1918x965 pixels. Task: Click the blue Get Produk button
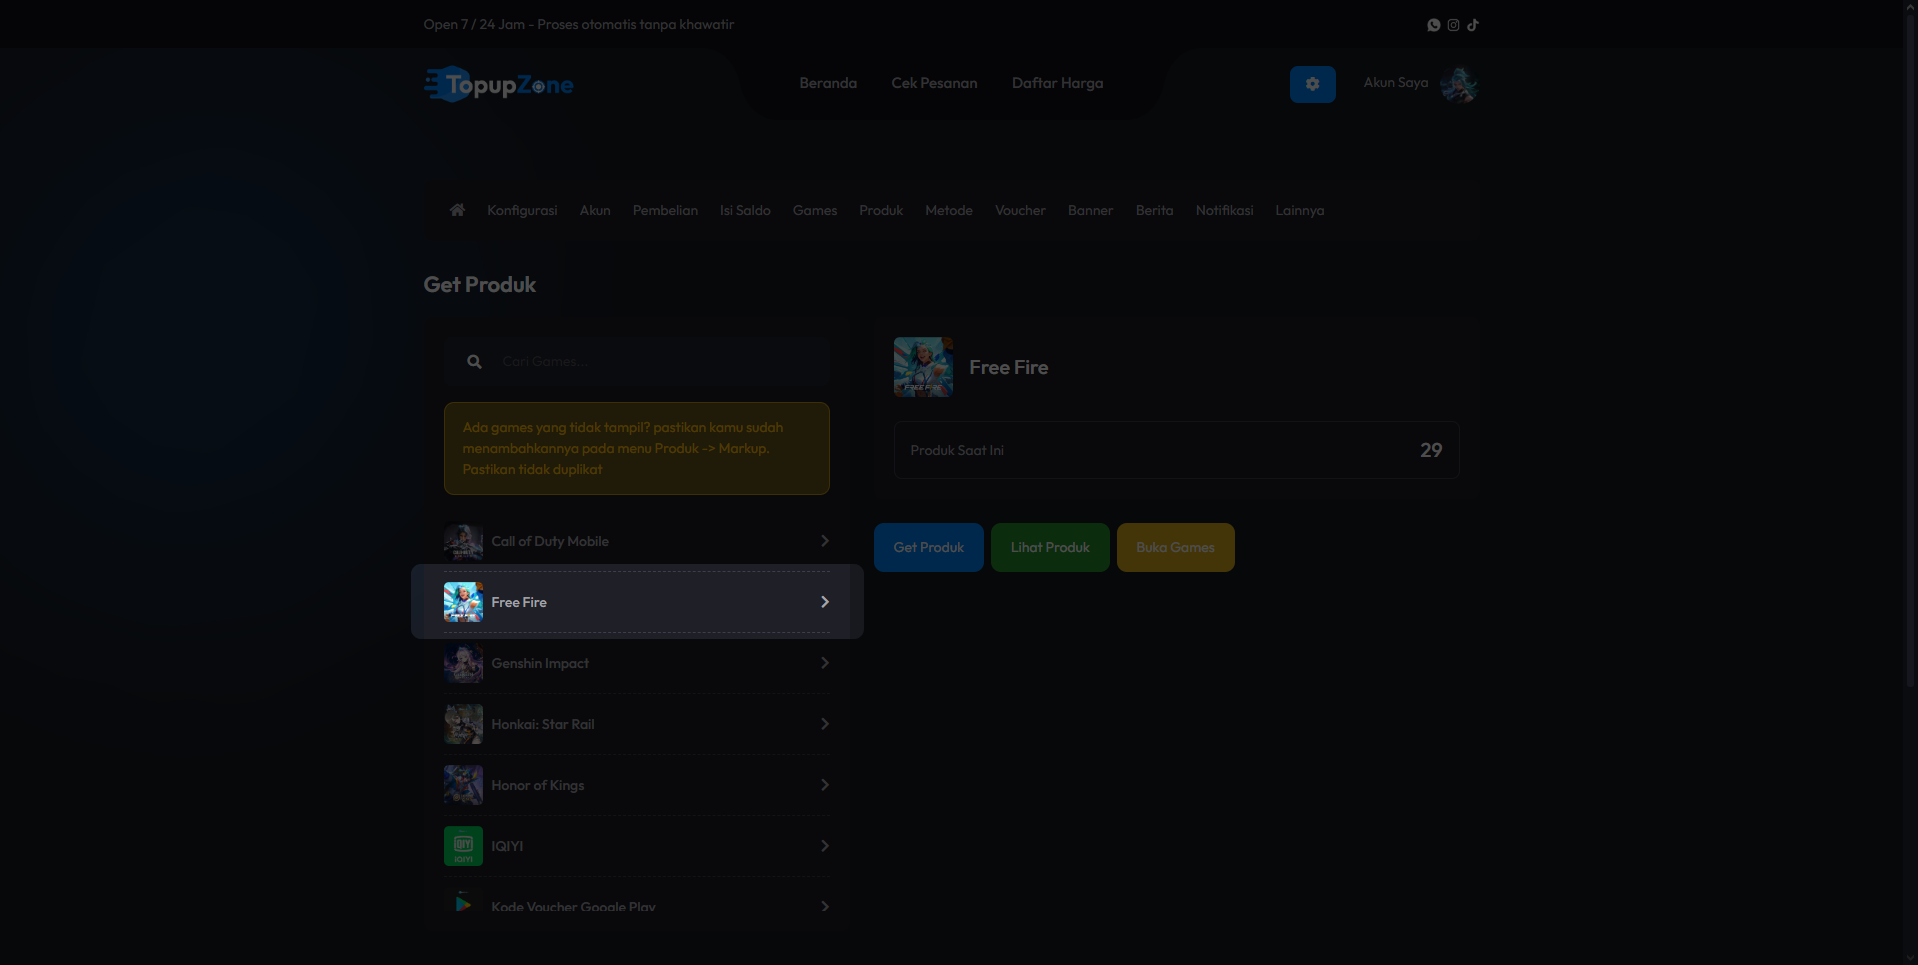click(929, 547)
